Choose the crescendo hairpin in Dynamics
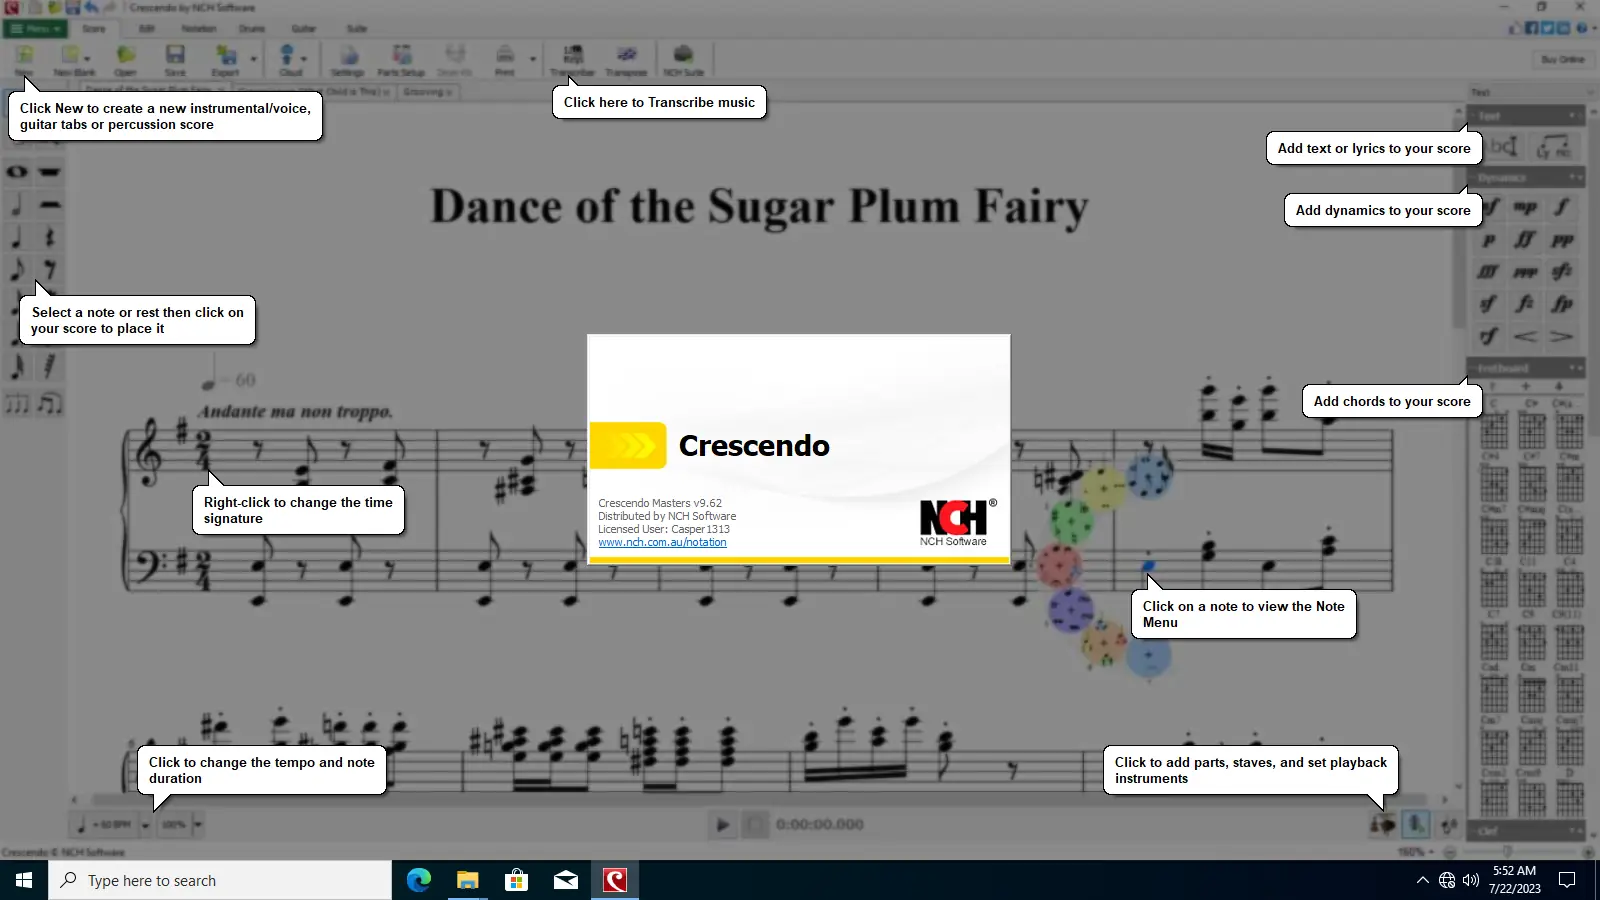1600x900 pixels. [1526, 336]
